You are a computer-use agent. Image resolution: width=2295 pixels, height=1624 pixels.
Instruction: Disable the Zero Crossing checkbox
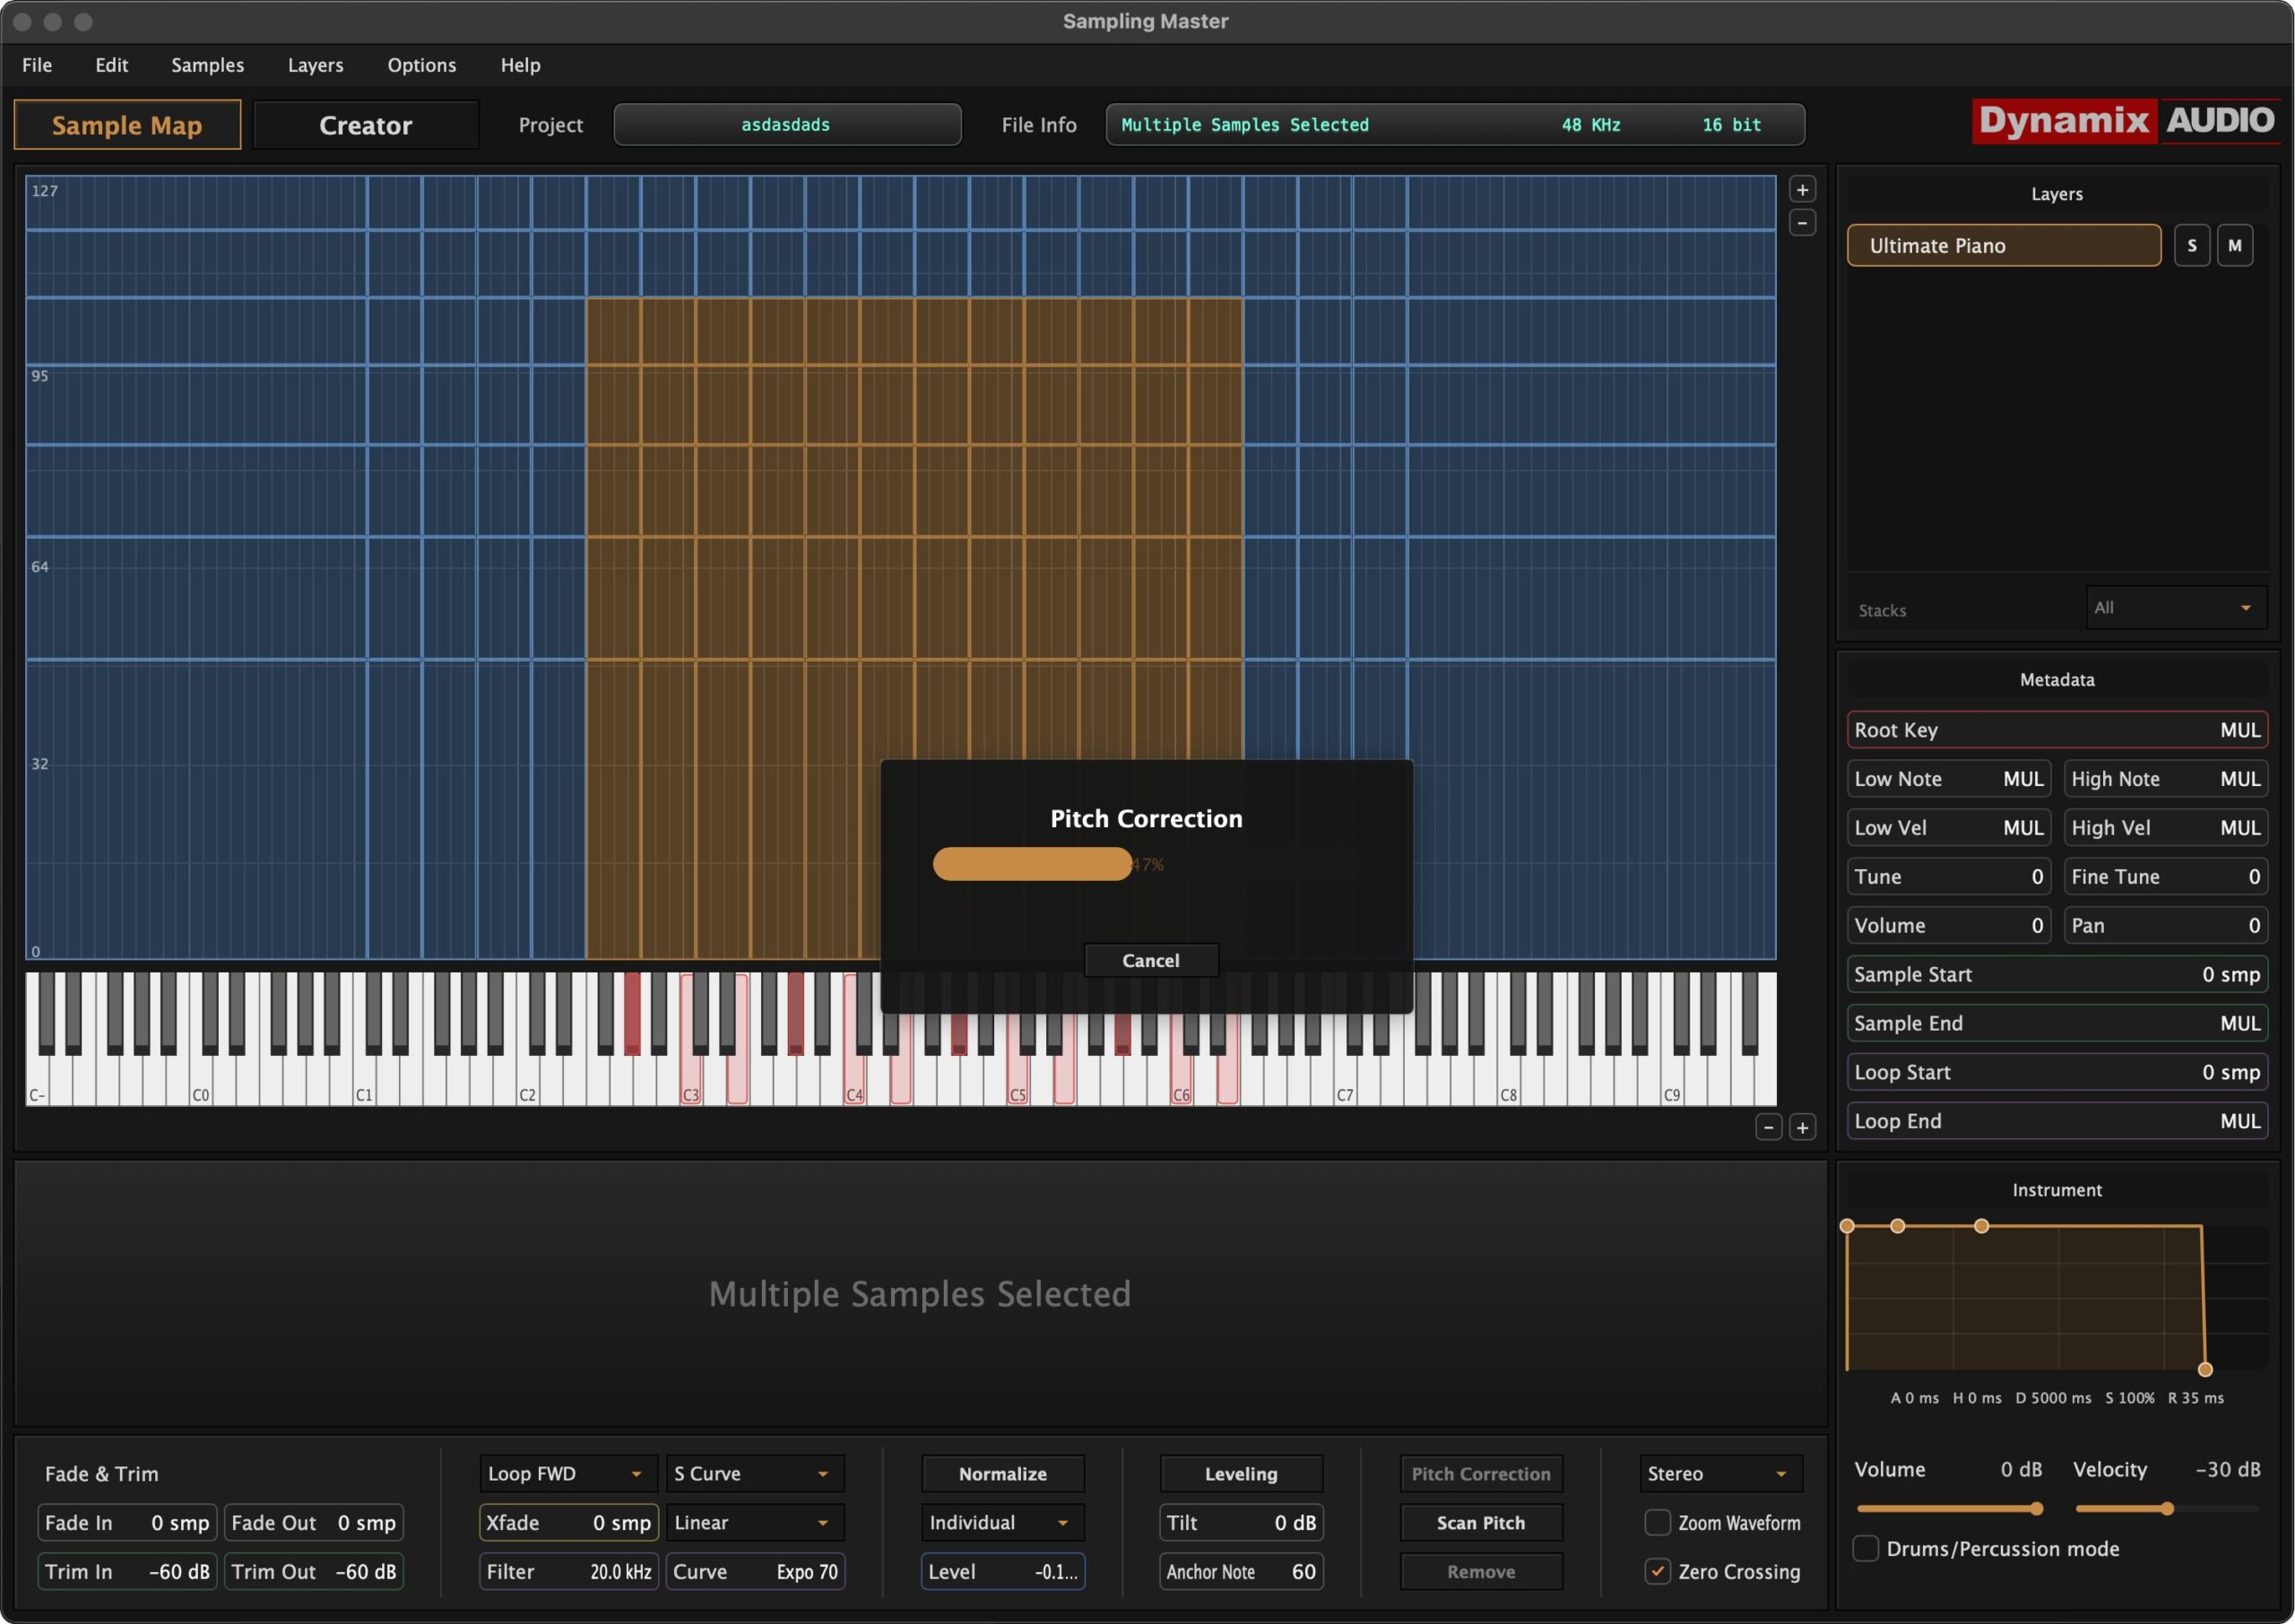coord(1657,1571)
